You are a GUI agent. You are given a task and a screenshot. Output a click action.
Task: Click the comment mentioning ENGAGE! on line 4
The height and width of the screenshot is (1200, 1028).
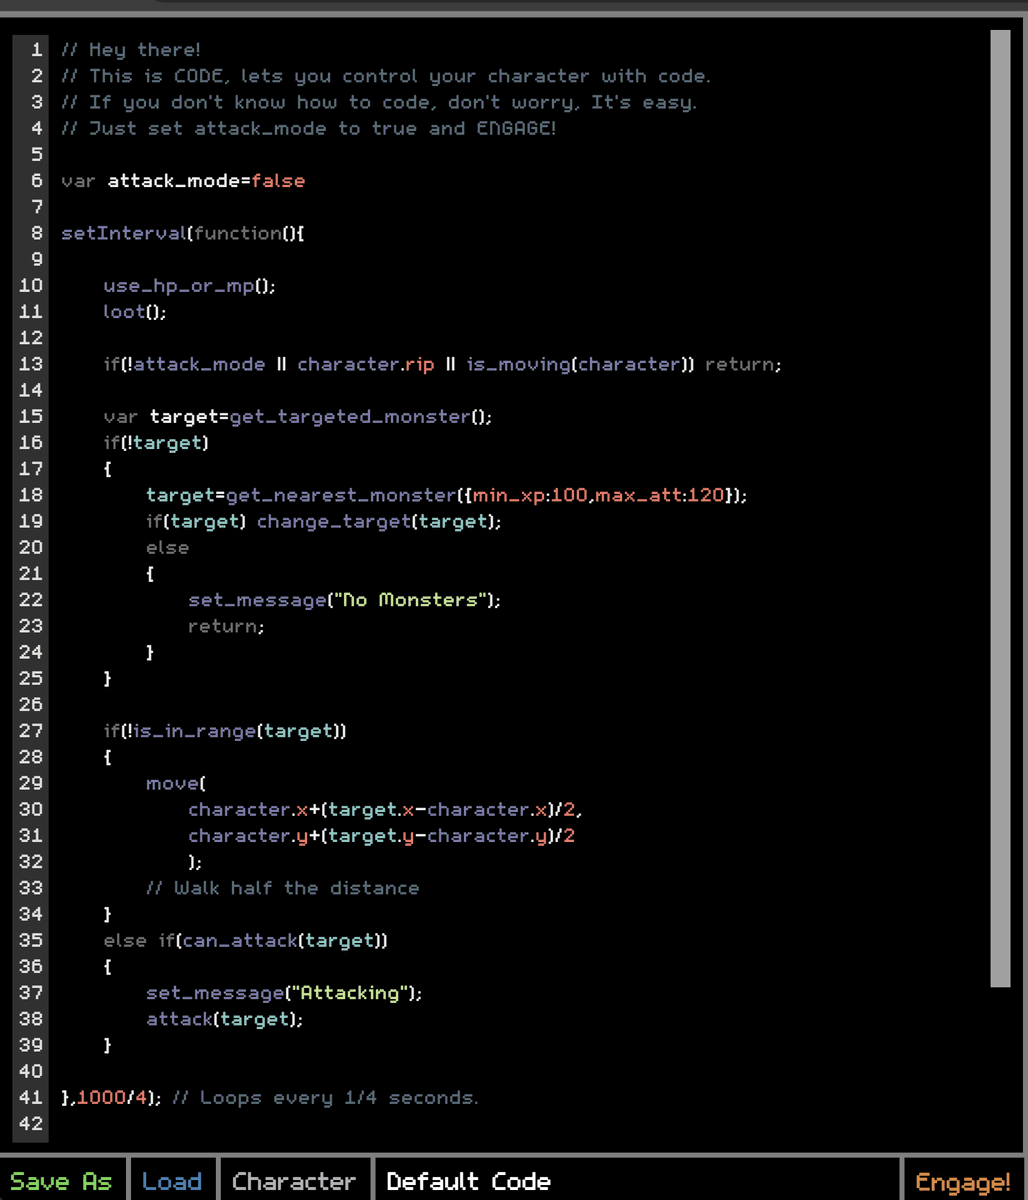coord(308,128)
